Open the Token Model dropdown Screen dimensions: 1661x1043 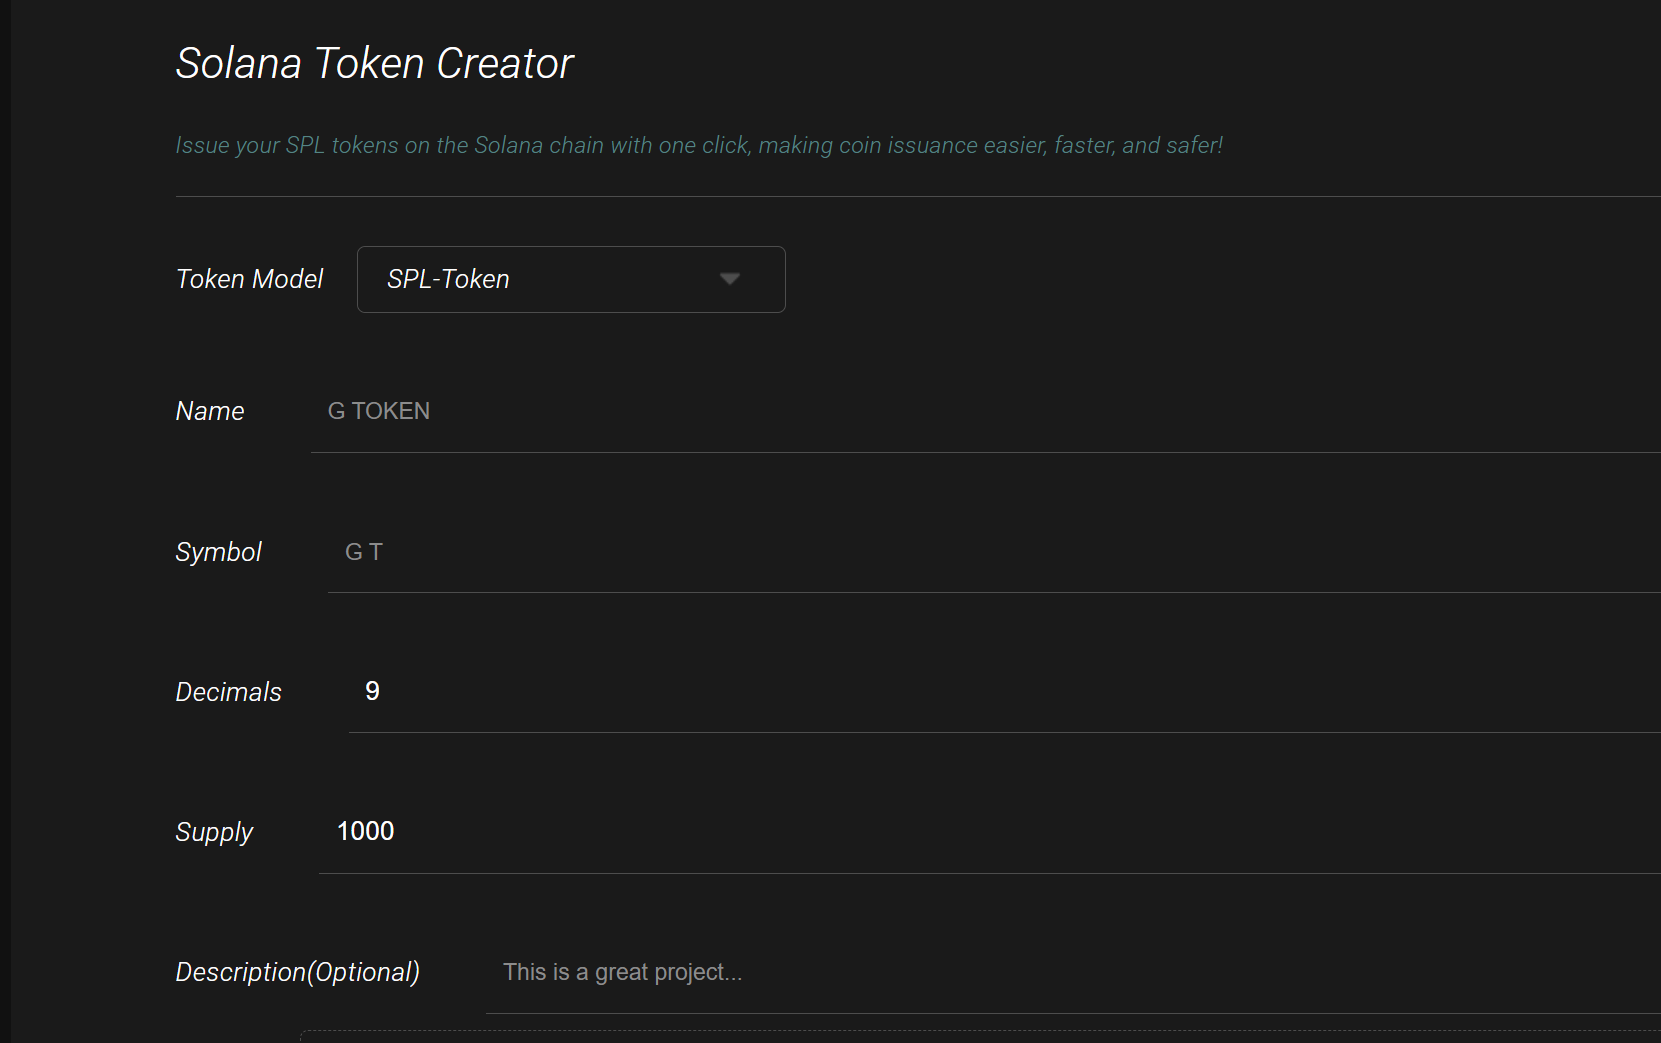click(x=570, y=279)
